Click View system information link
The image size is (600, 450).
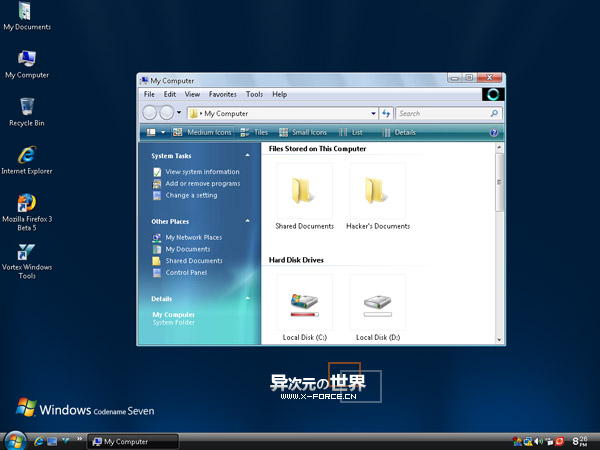pos(202,172)
